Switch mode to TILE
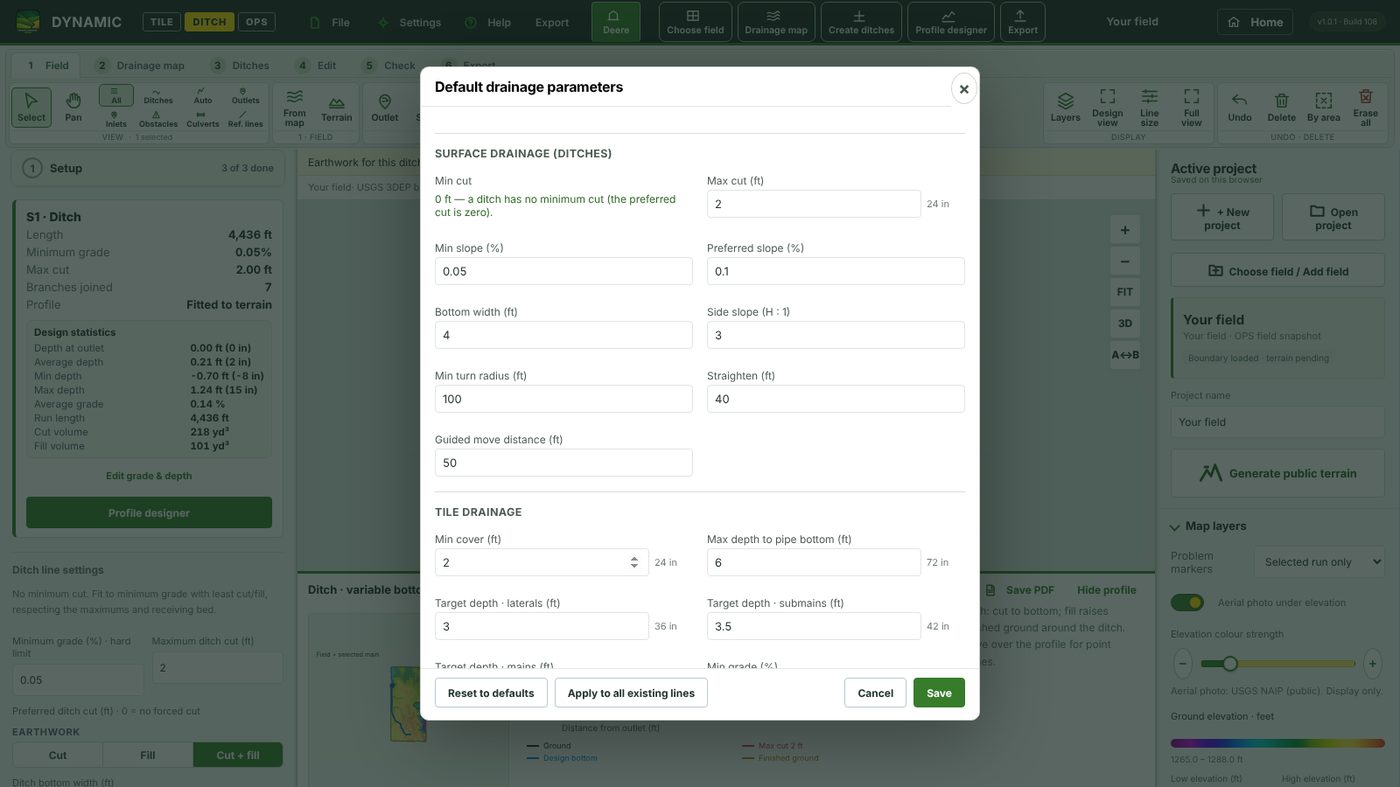This screenshot has height=787, width=1400. (x=161, y=22)
